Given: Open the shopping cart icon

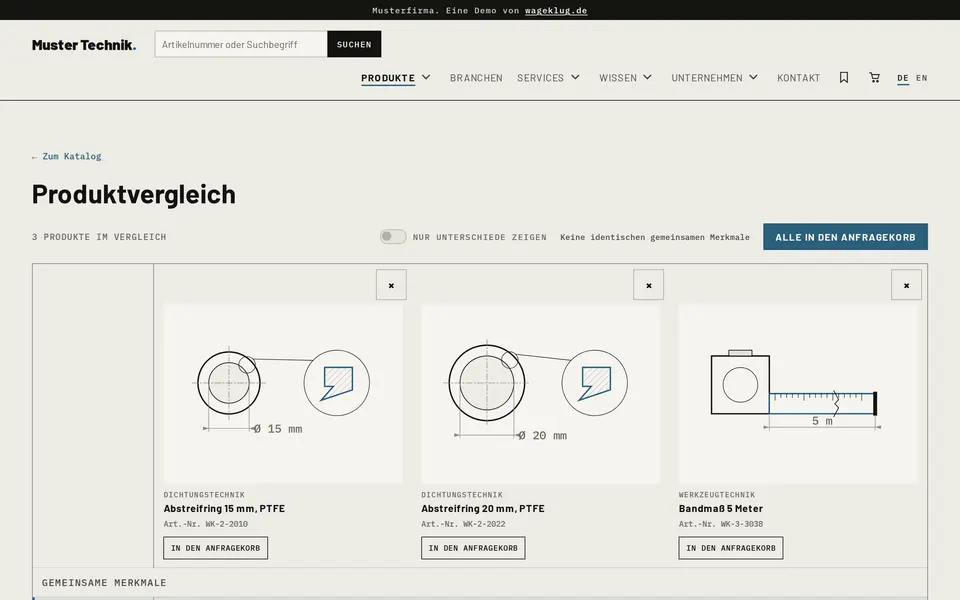Looking at the screenshot, I should 874,78.
